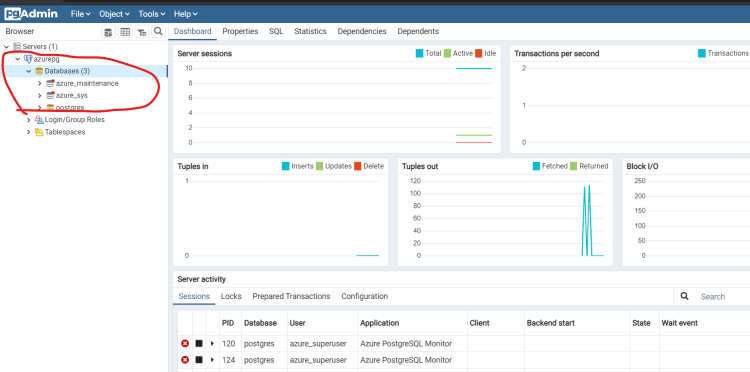This screenshot has width=750, height=372.
Task: Select the Login/Group Roles label
Action: [75, 120]
